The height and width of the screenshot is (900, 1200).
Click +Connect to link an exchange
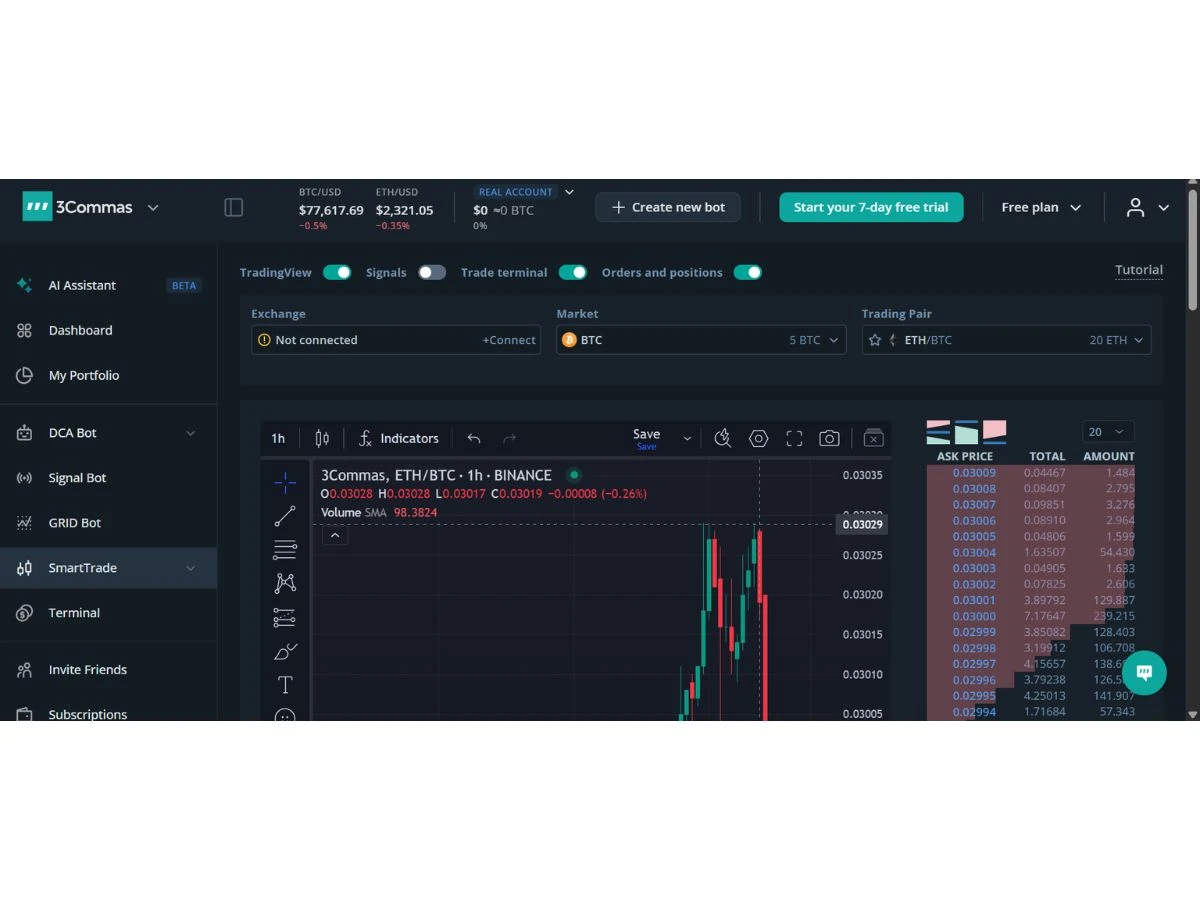[x=509, y=340]
